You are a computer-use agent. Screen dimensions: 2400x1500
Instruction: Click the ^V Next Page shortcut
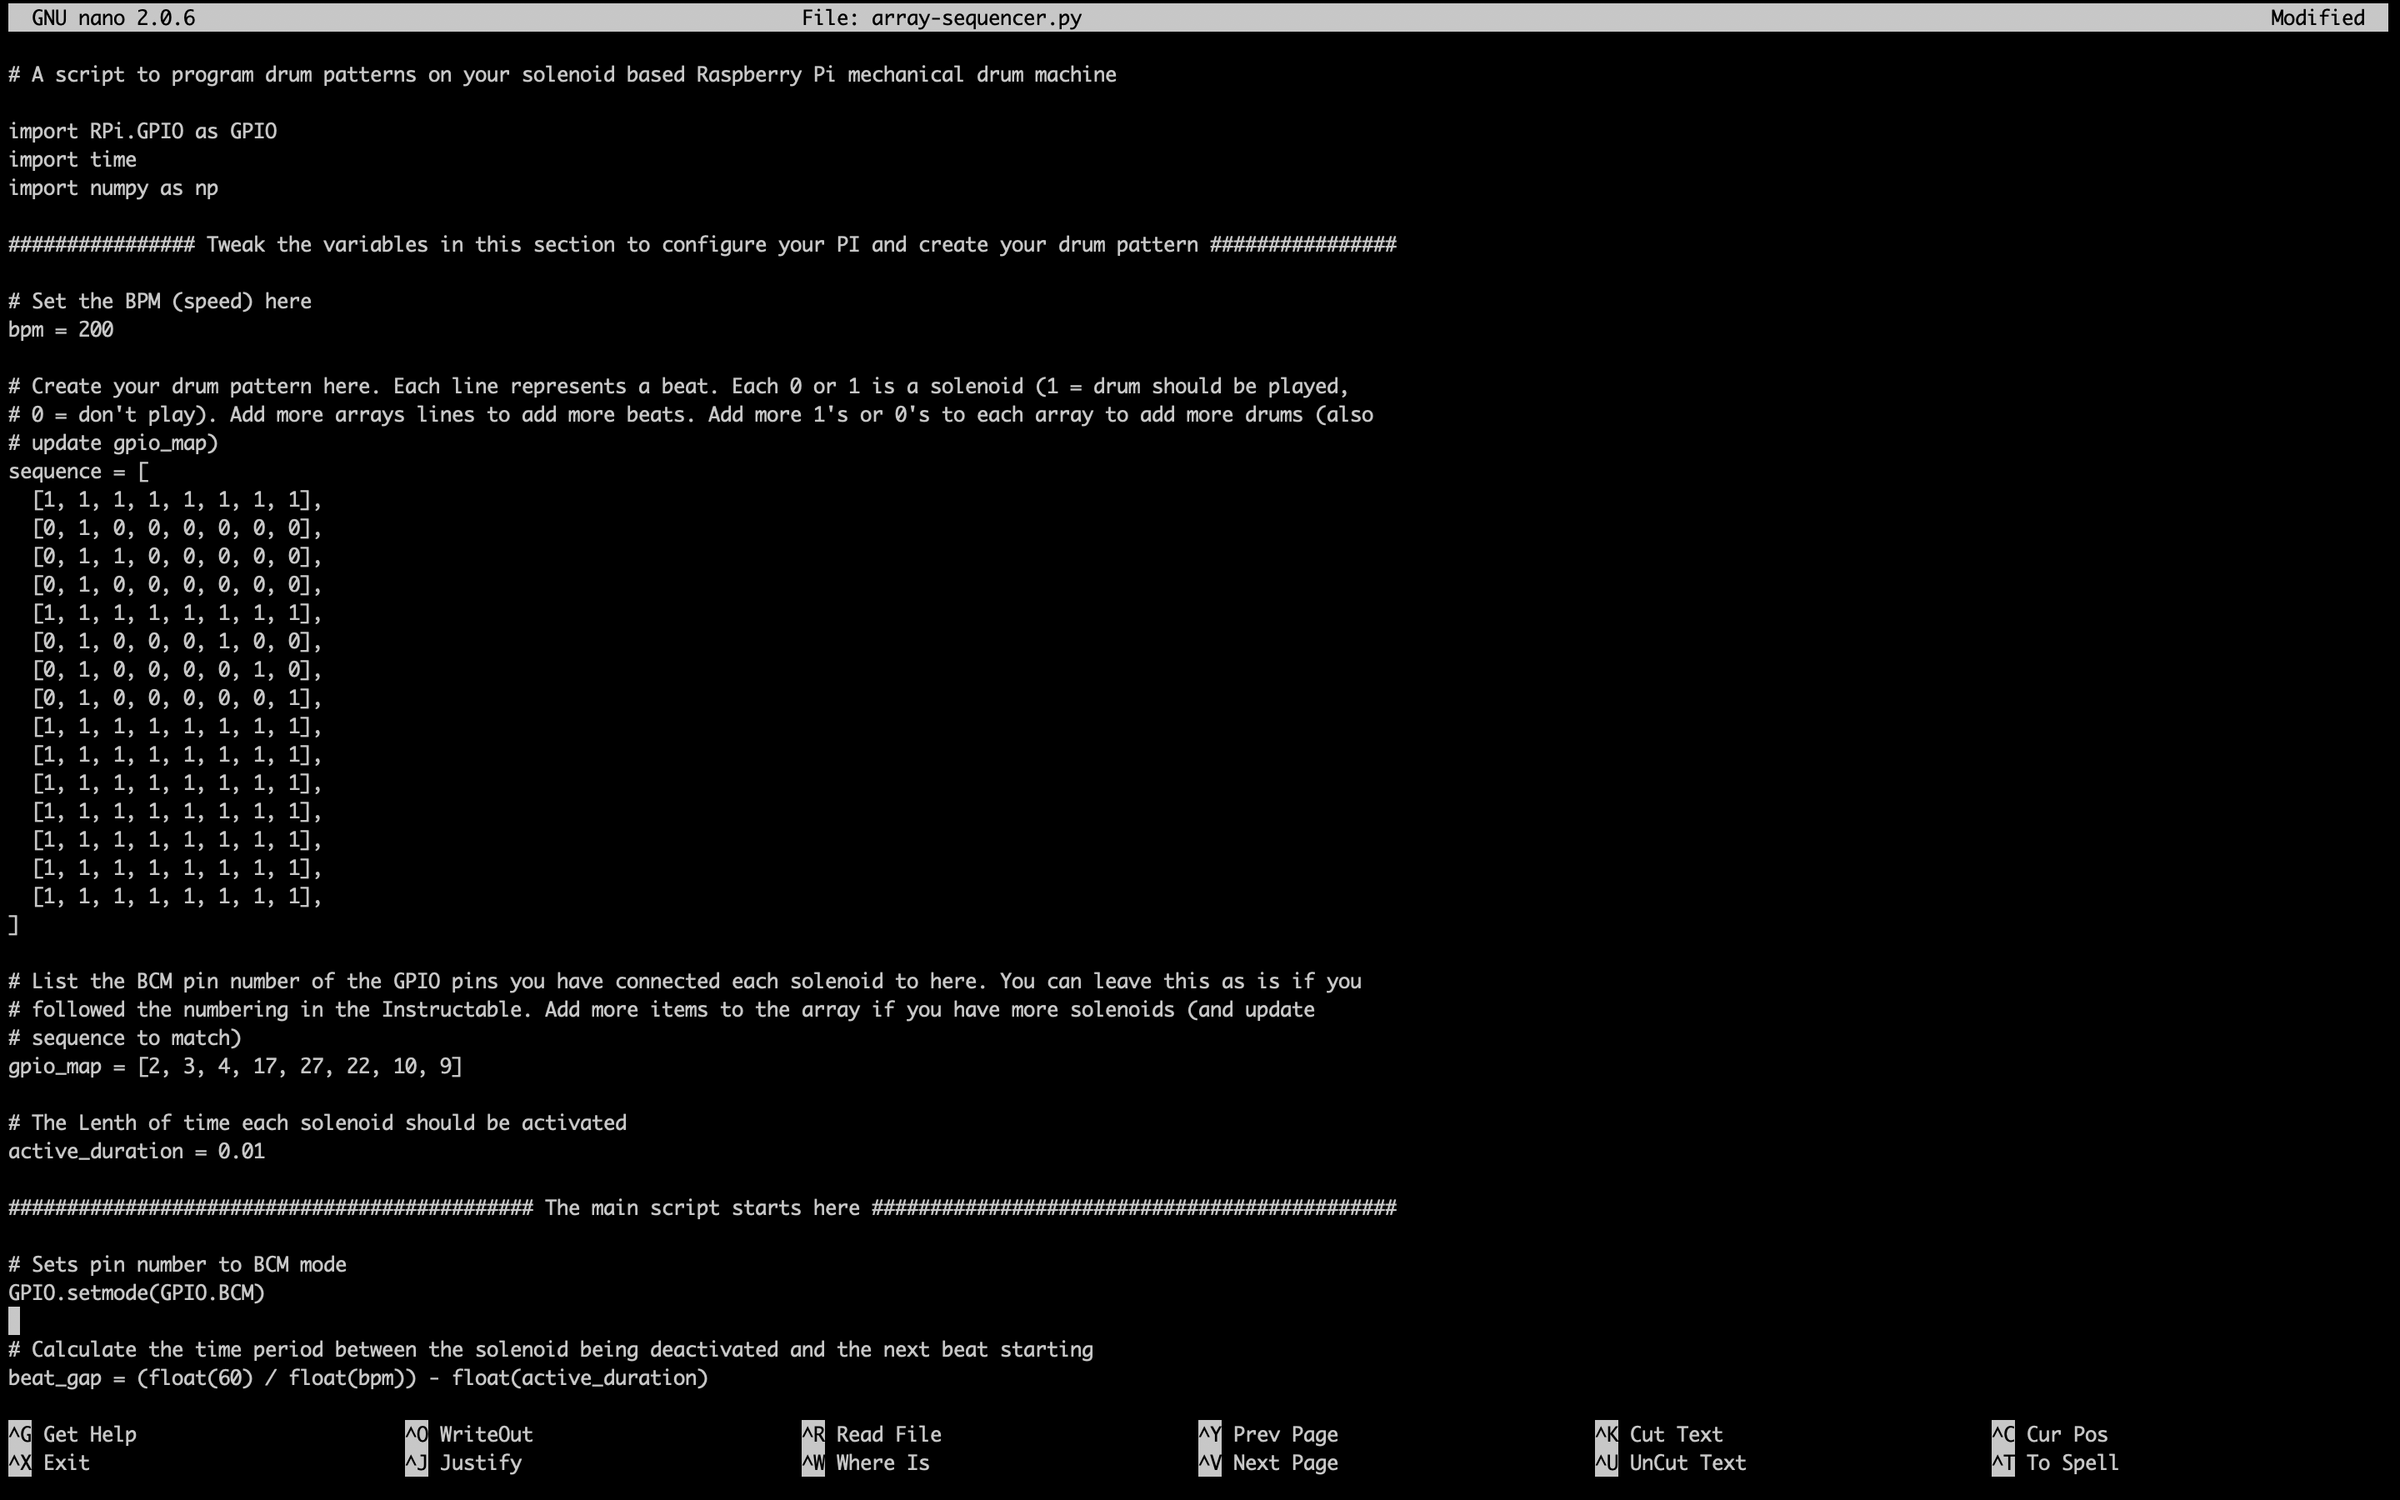pos(1268,1462)
